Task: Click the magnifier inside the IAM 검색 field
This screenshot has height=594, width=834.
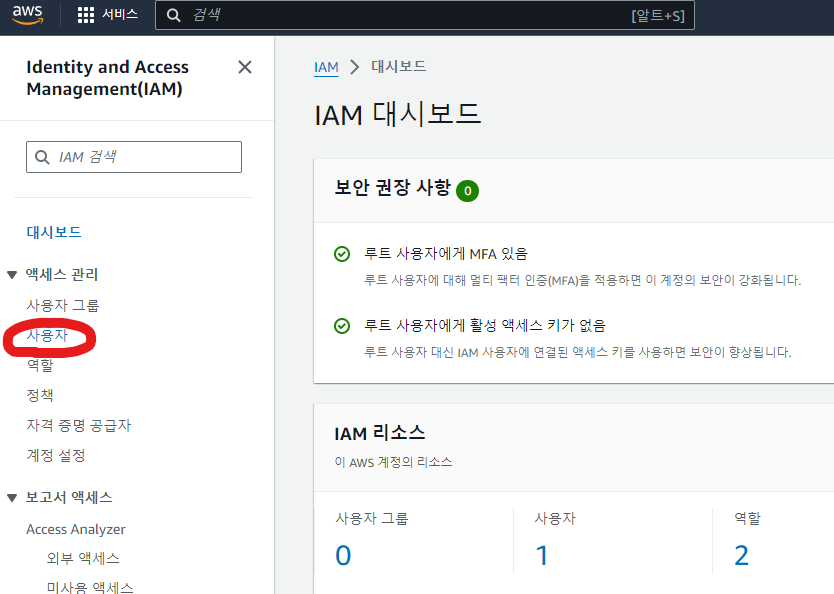Action: click(41, 157)
